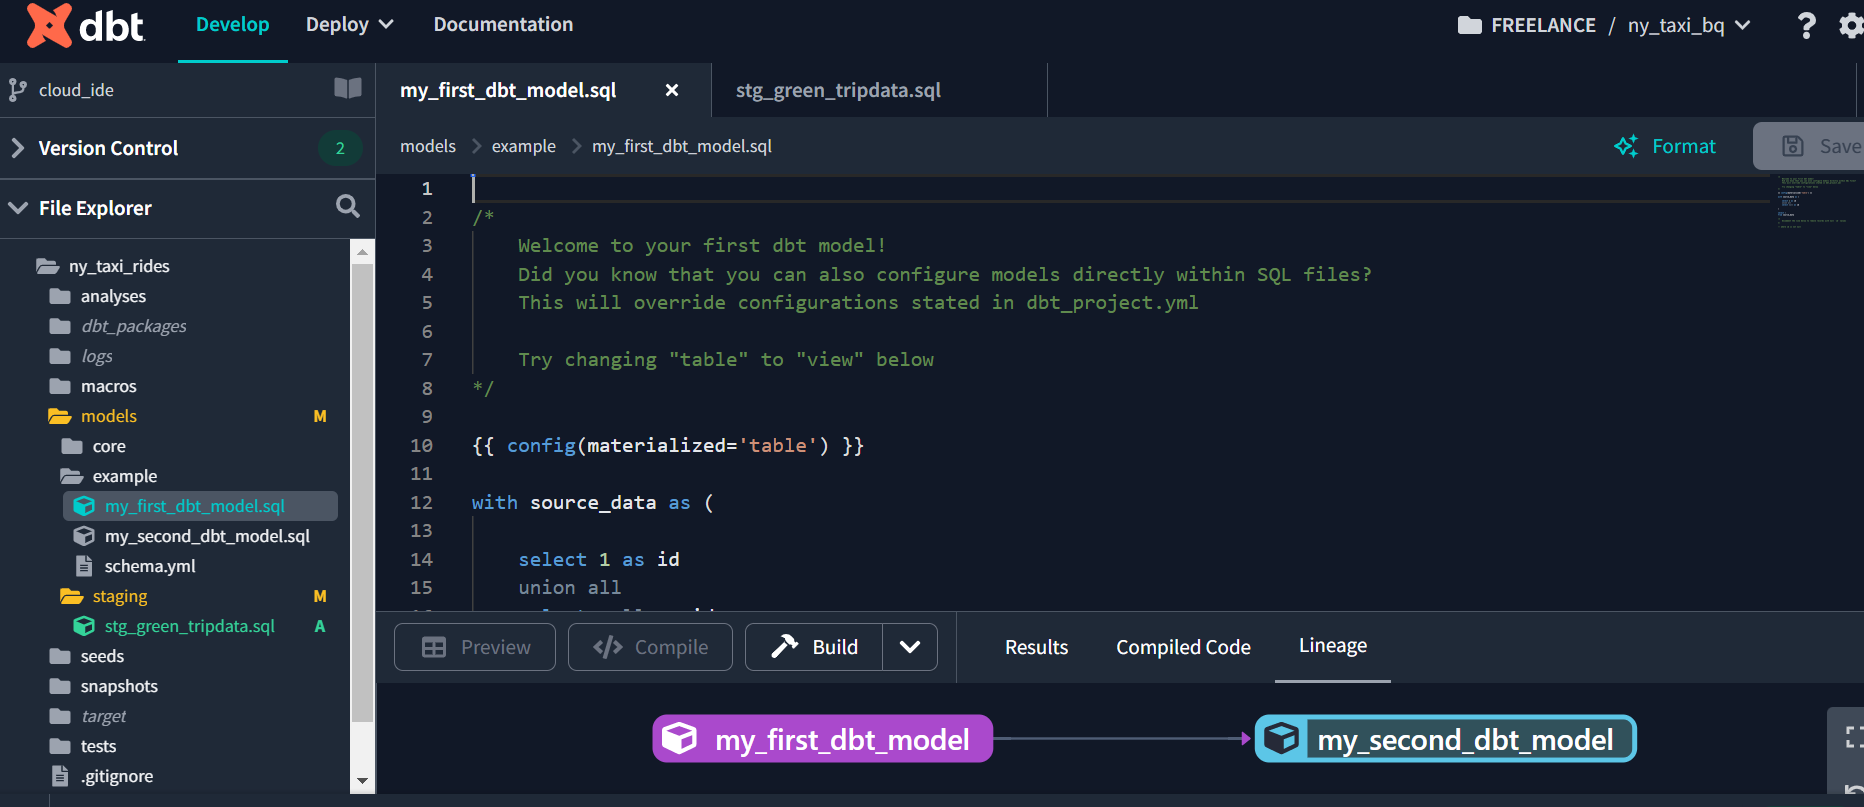
Task: Click the file explorer scrollbar up arrow
Action: point(362,253)
